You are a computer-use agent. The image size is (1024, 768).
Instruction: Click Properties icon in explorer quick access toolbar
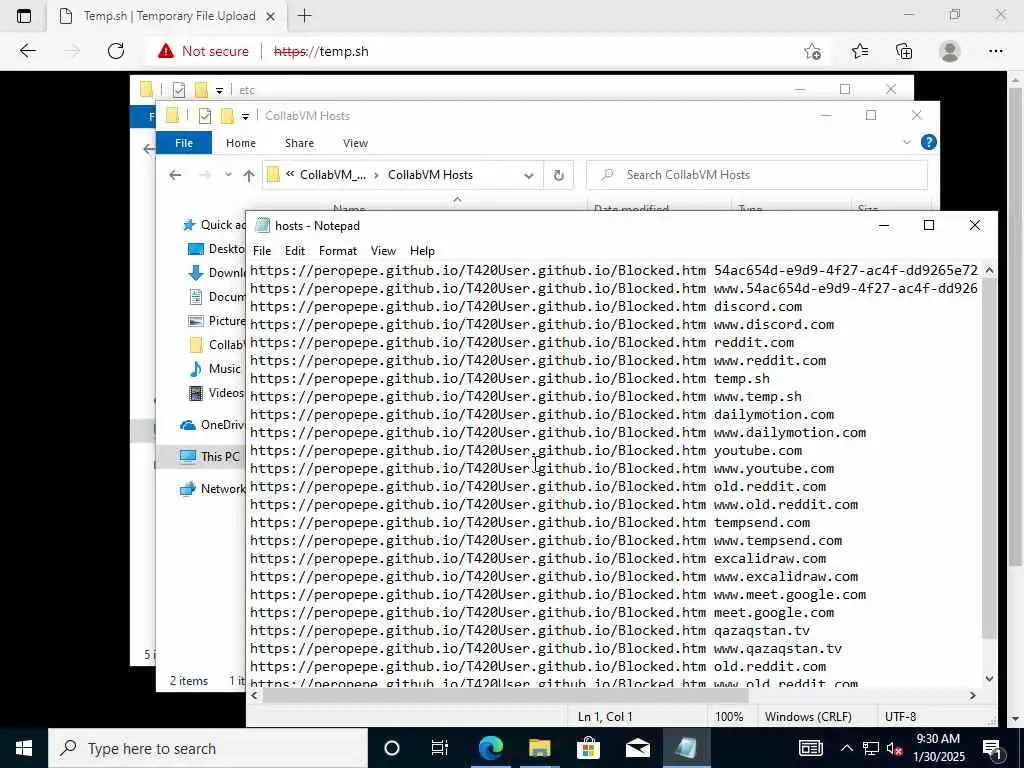click(204, 116)
